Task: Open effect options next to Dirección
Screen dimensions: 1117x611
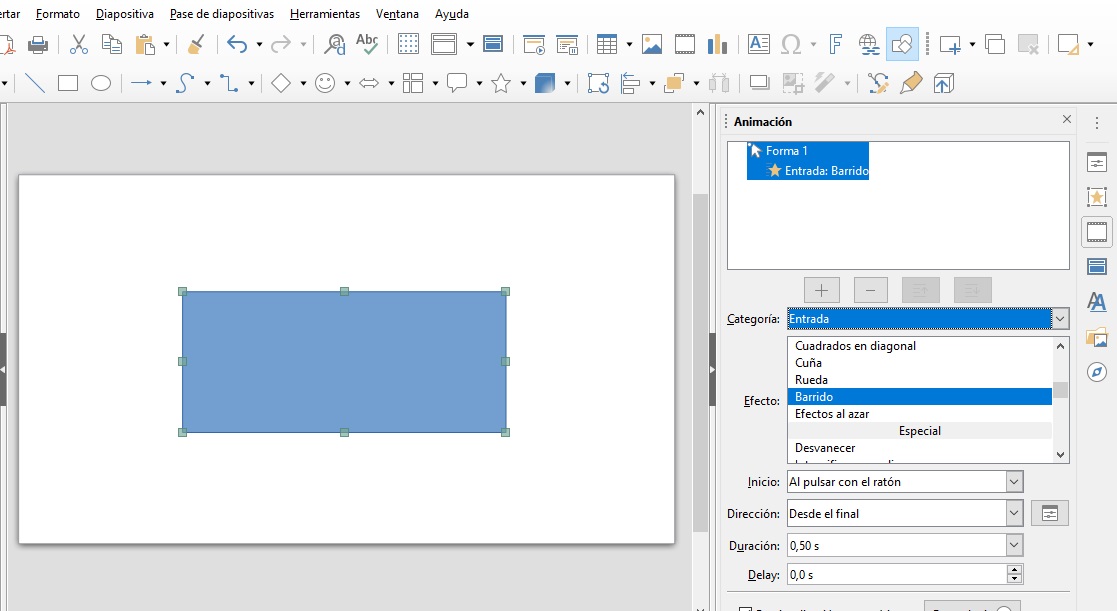Action: pyautogui.click(x=1050, y=513)
